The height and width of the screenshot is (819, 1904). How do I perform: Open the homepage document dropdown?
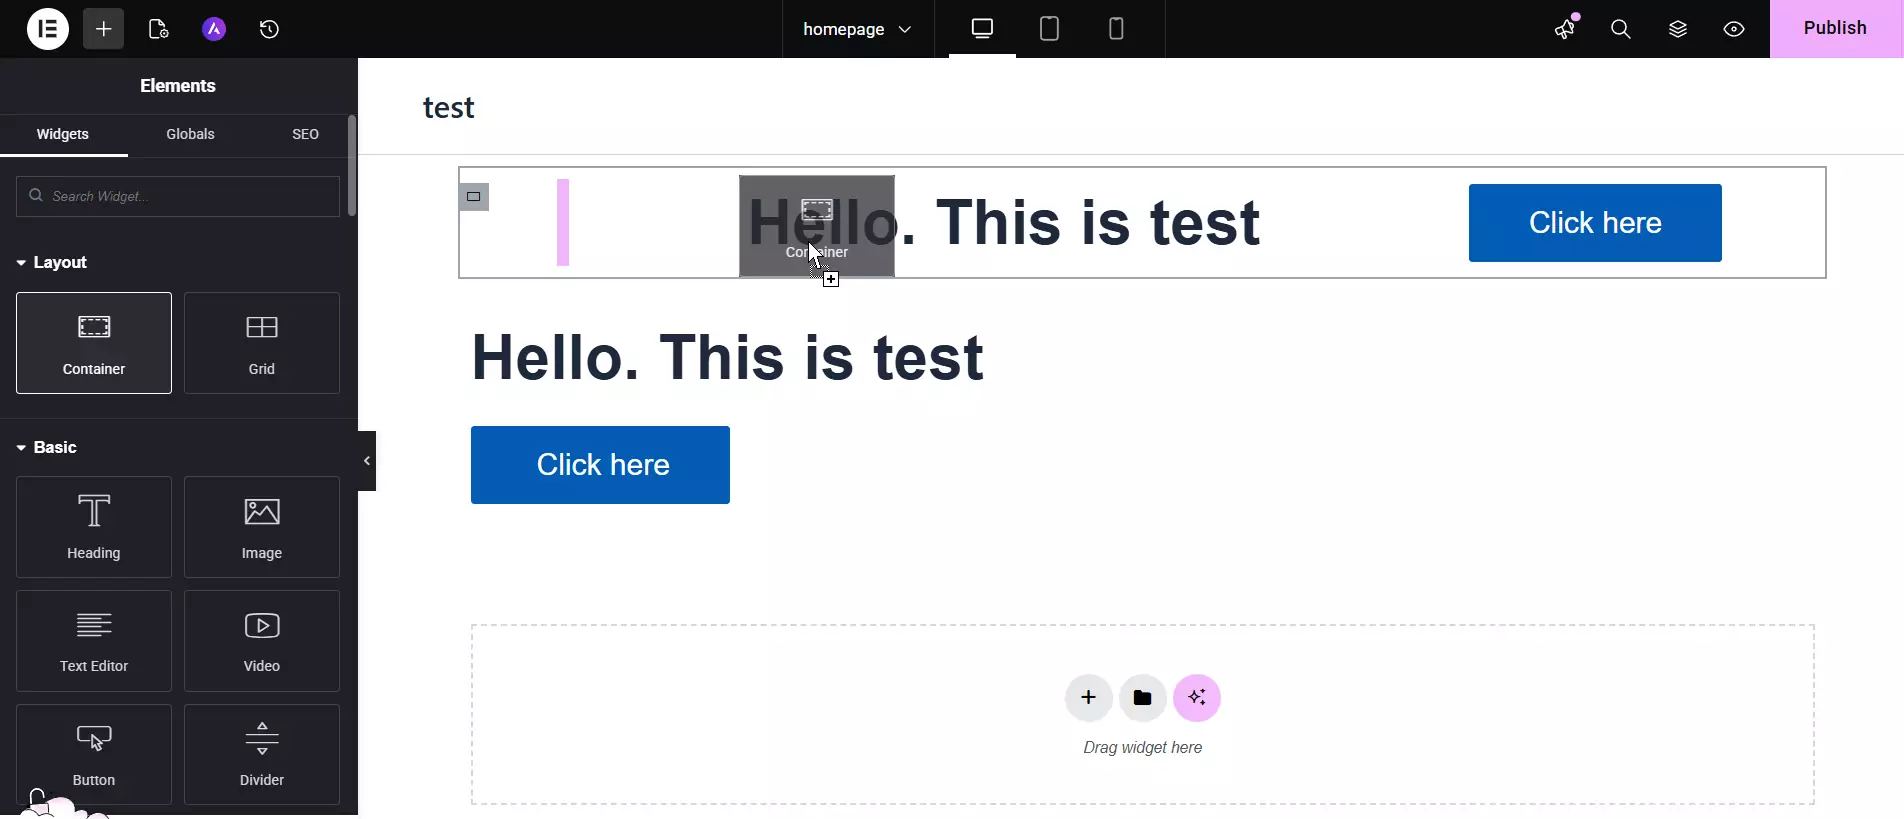857,29
